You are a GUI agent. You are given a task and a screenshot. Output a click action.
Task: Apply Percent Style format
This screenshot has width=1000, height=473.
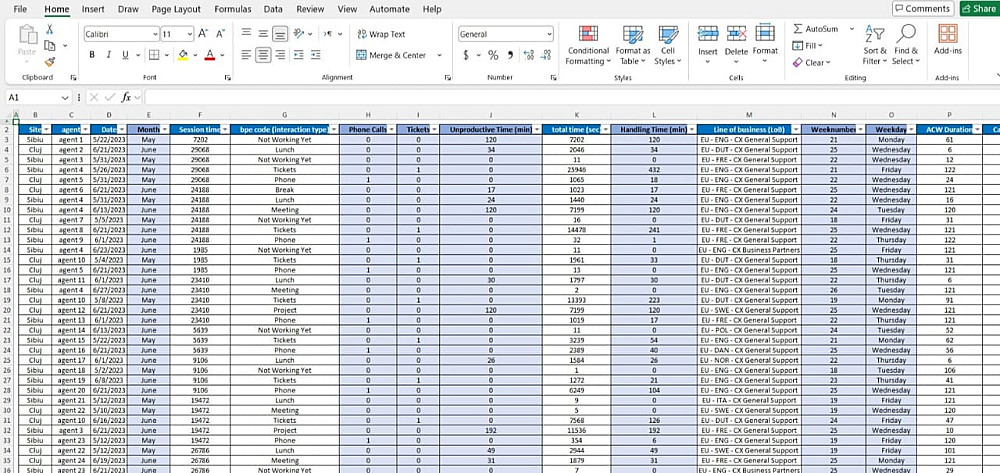(493, 55)
